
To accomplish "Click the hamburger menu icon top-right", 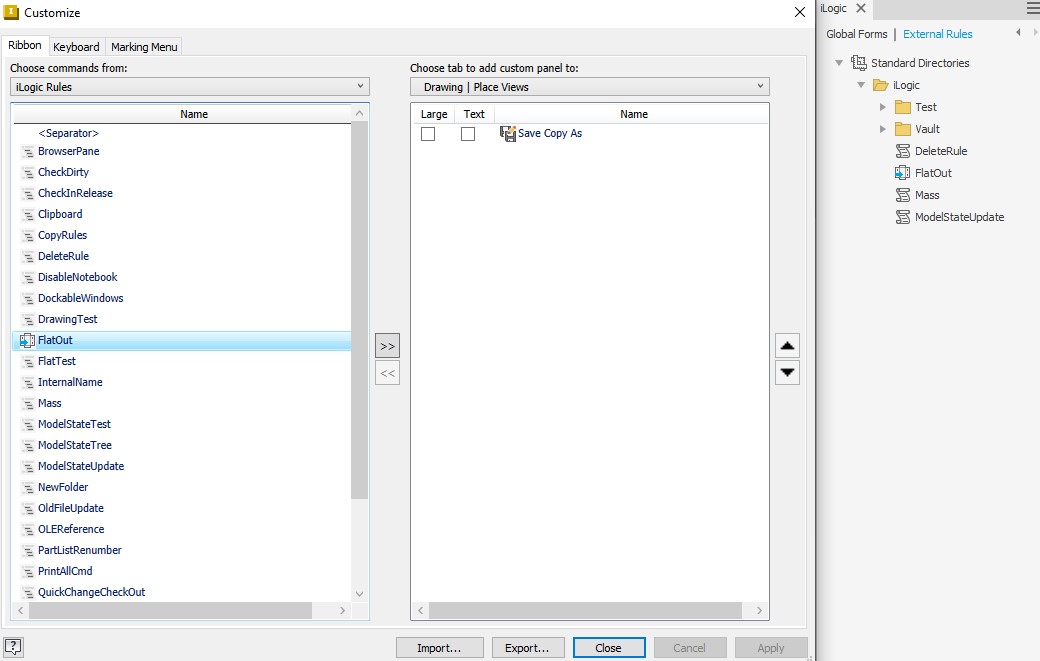I will pyautogui.click(x=1033, y=8).
